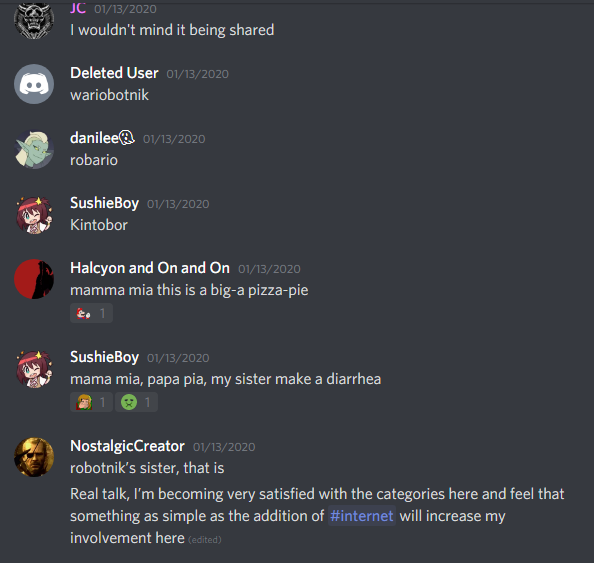The width and height of the screenshot is (594, 563).
Task: Toggle the Mario emoji reaction on pizza-pie message
Action: [91, 313]
